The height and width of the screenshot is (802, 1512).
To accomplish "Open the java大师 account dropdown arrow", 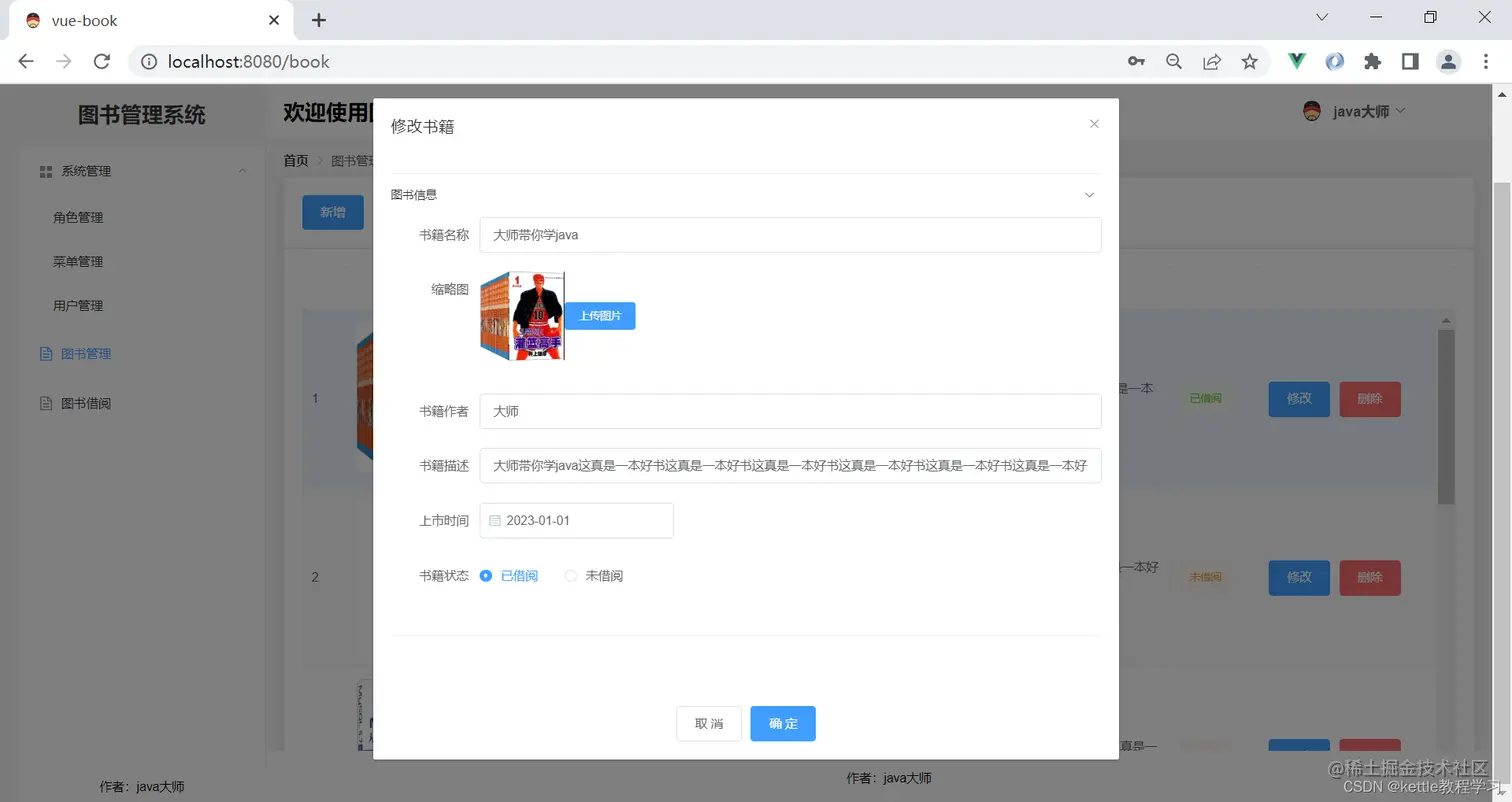I will [x=1399, y=111].
